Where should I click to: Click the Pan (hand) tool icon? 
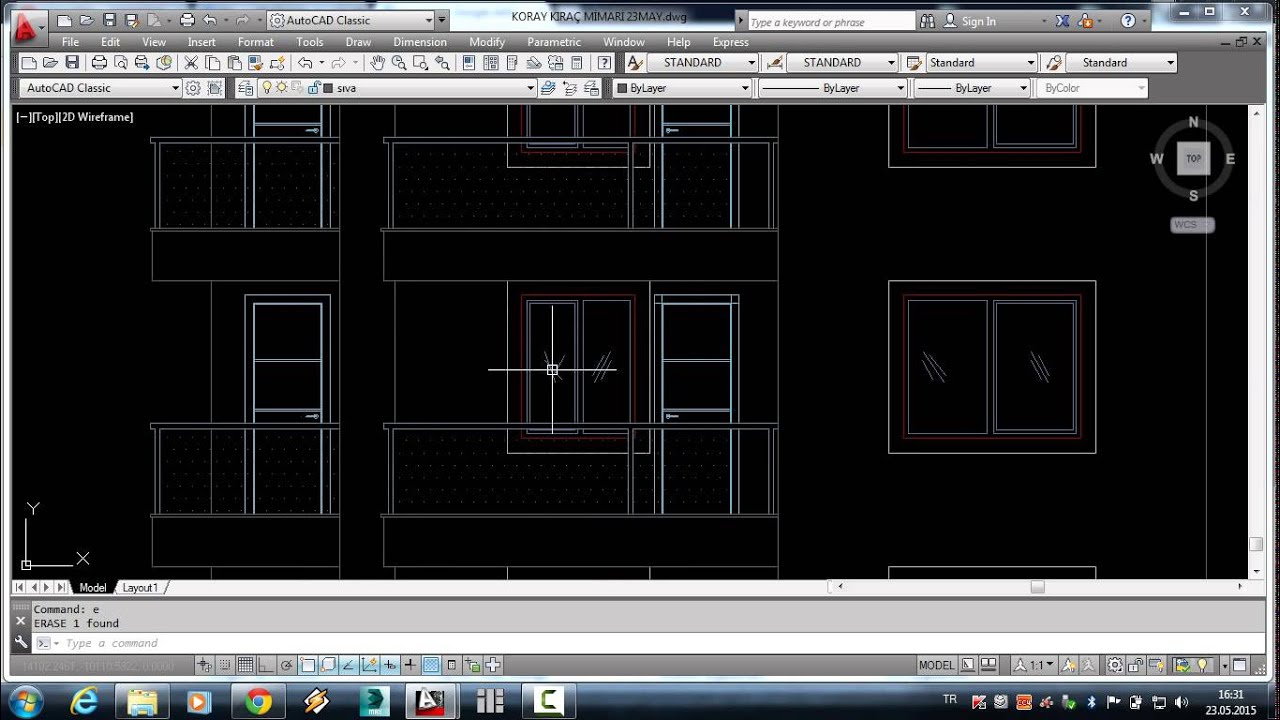[377, 62]
